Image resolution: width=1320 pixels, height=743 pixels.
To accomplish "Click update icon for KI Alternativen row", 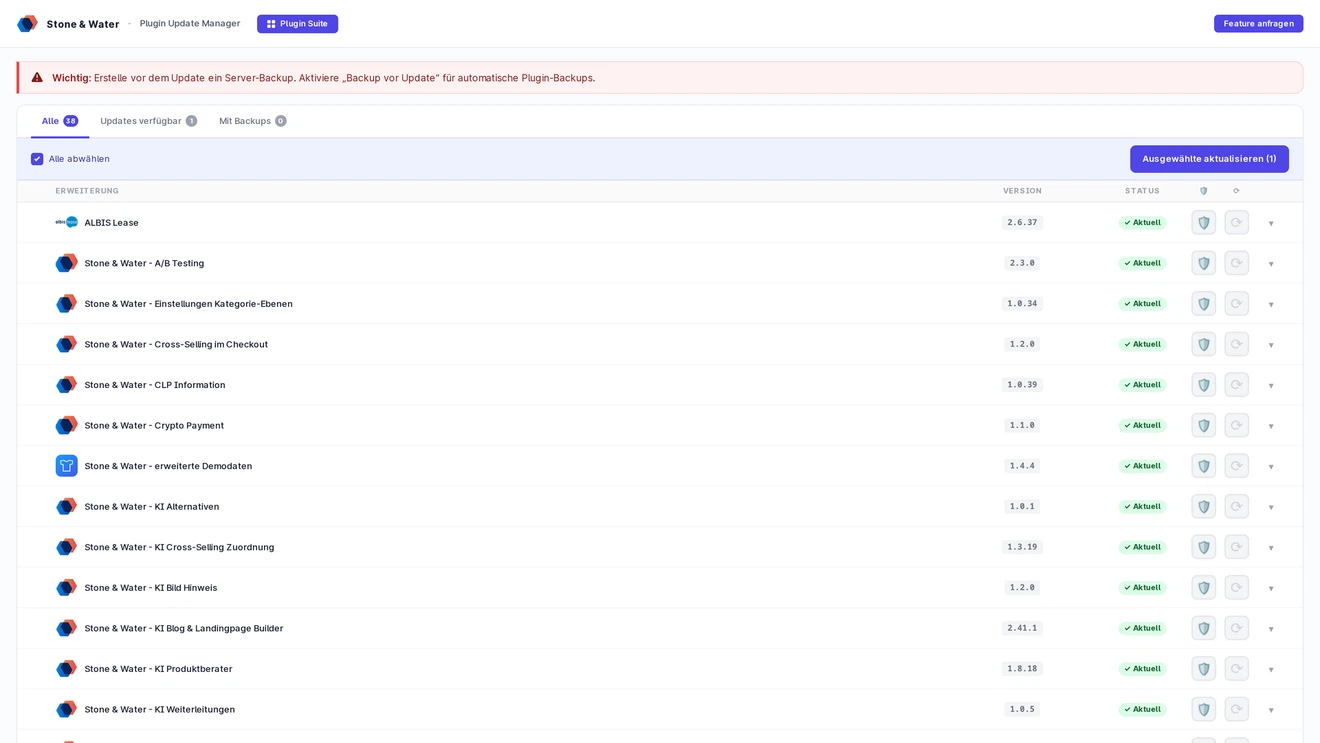I will pos(1237,507).
